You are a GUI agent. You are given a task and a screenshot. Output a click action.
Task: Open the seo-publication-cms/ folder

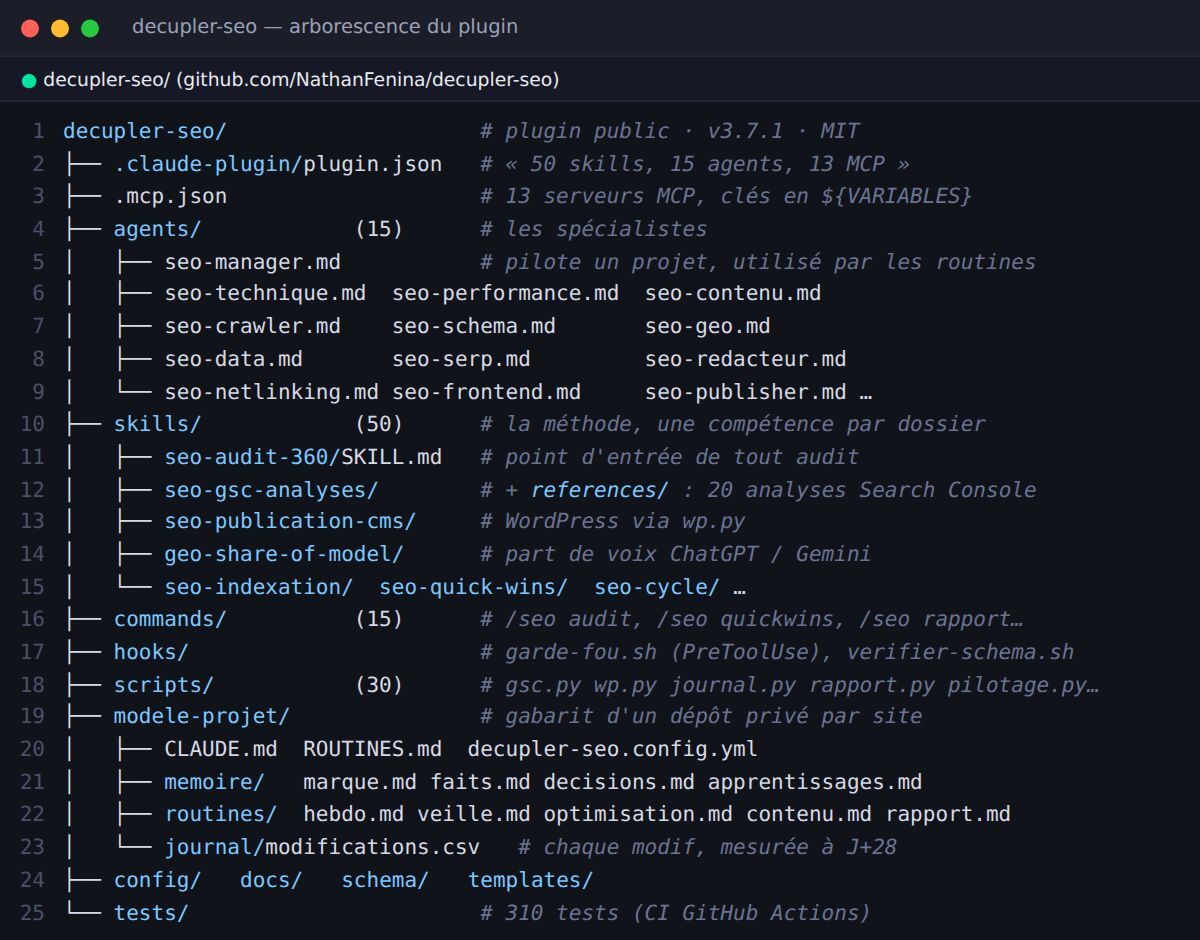(x=290, y=521)
